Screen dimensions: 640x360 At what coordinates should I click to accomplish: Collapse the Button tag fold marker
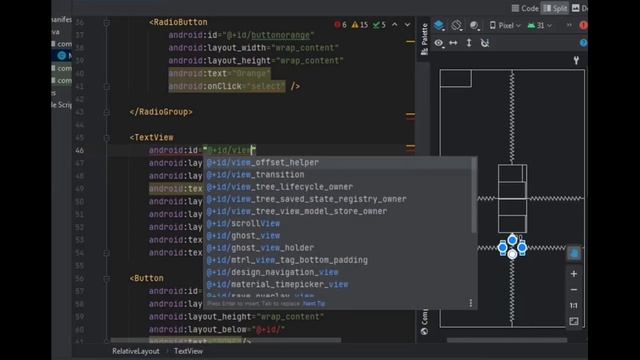point(107,278)
